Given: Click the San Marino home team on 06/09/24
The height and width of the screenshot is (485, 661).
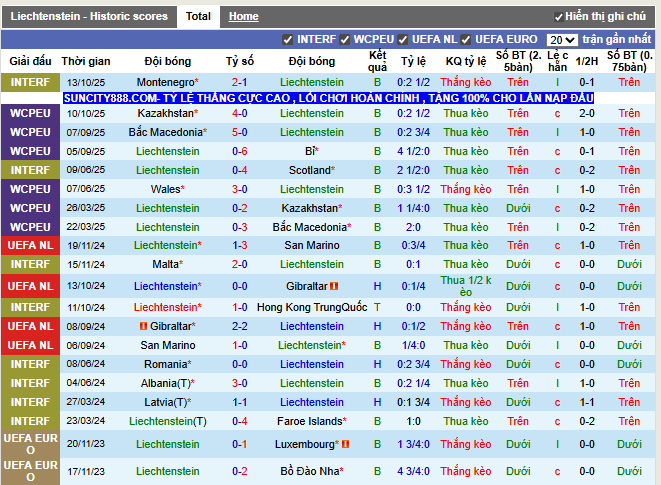Looking at the screenshot, I should [x=168, y=345].
